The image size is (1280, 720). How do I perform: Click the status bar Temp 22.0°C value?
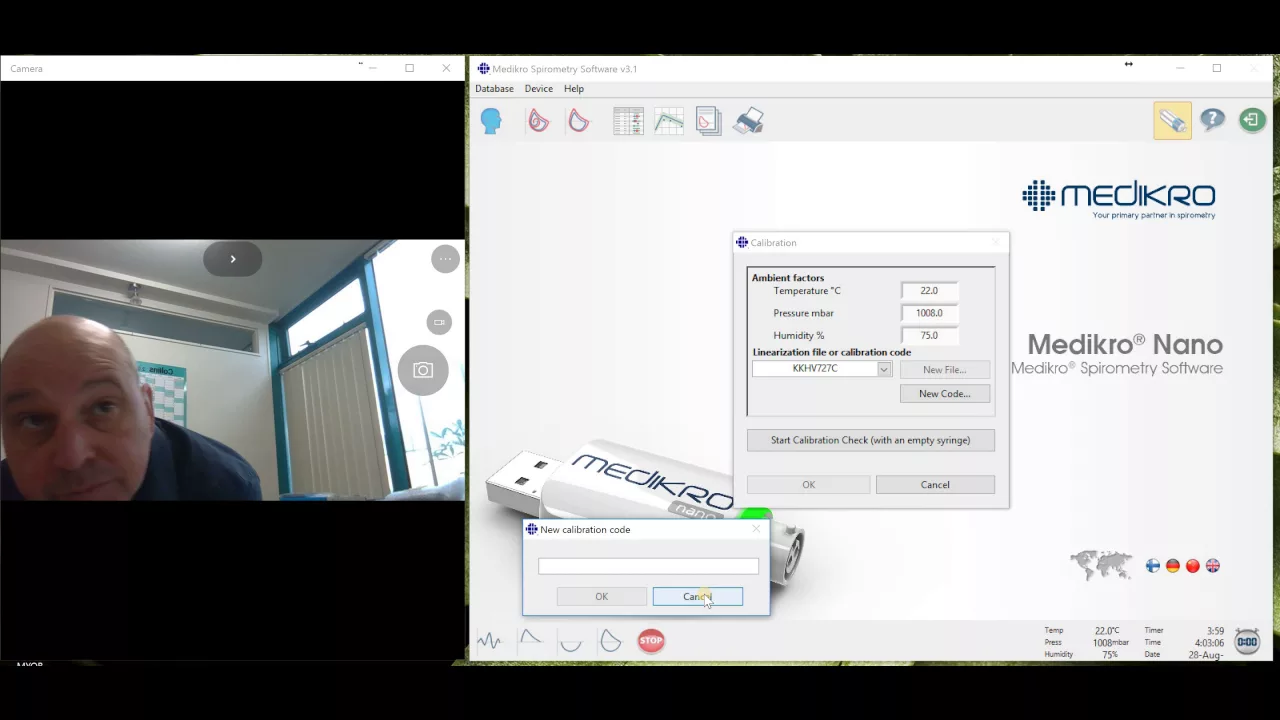coord(1106,631)
